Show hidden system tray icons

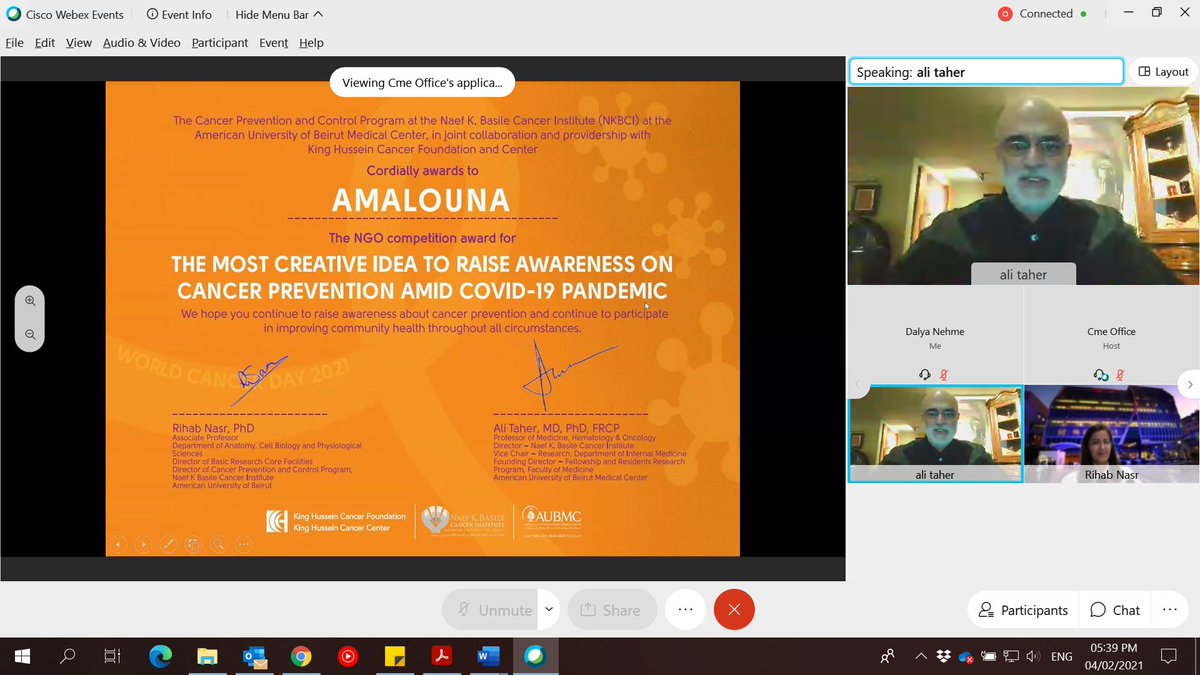(920, 657)
